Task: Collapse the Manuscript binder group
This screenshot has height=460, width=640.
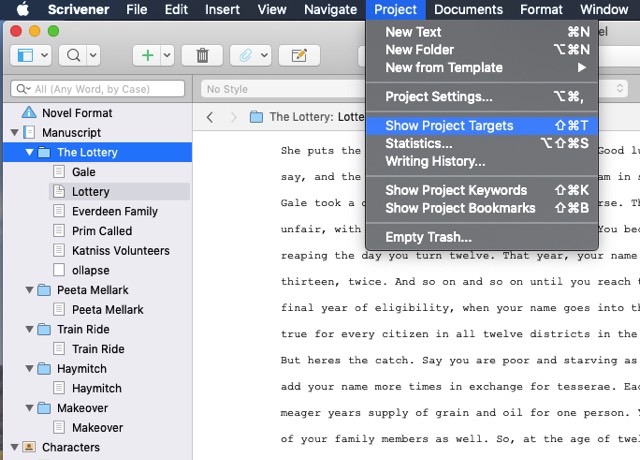Action: pyautogui.click(x=15, y=133)
